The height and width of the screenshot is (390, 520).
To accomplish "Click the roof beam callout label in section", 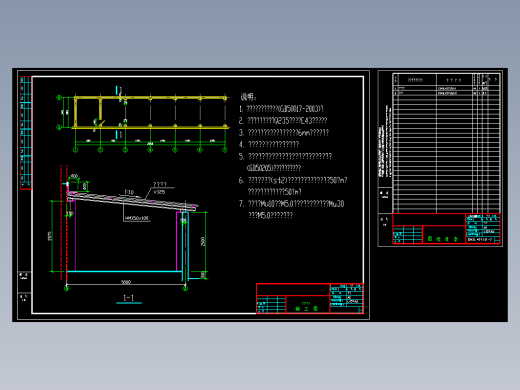I will tap(137, 218).
